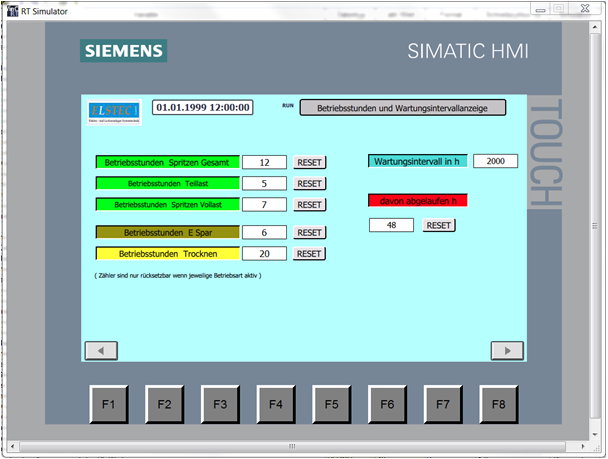Select Trocknen hours field showing 20
The height and width of the screenshot is (459, 608).
264,254
